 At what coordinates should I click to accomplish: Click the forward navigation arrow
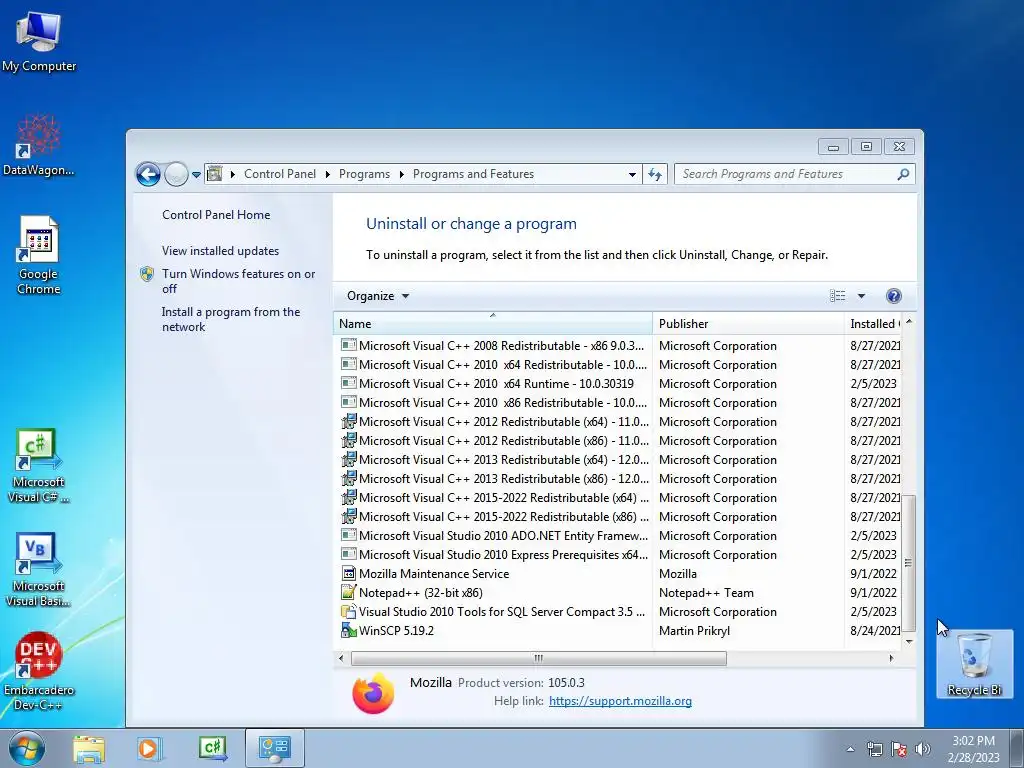coord(176,174)
